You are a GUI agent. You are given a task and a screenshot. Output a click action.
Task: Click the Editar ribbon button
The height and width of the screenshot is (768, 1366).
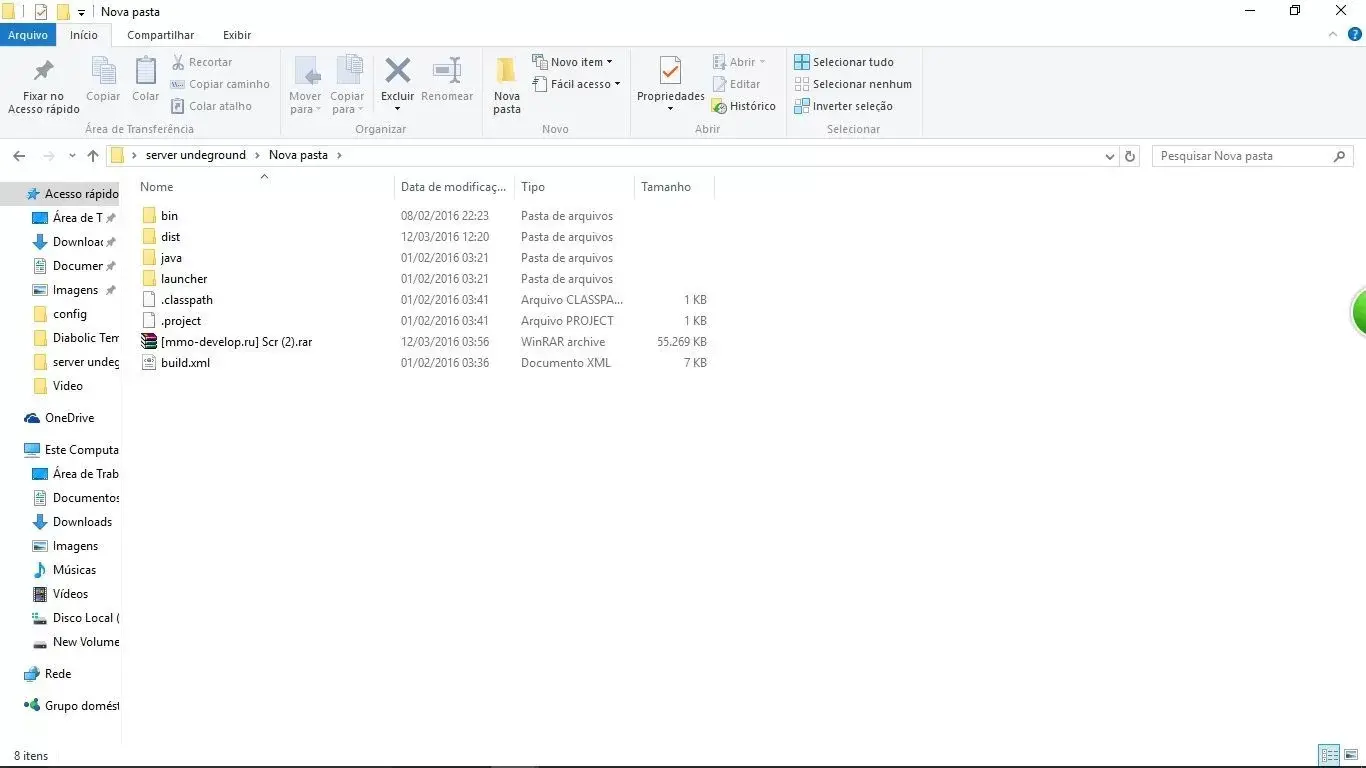pos(736,84)
